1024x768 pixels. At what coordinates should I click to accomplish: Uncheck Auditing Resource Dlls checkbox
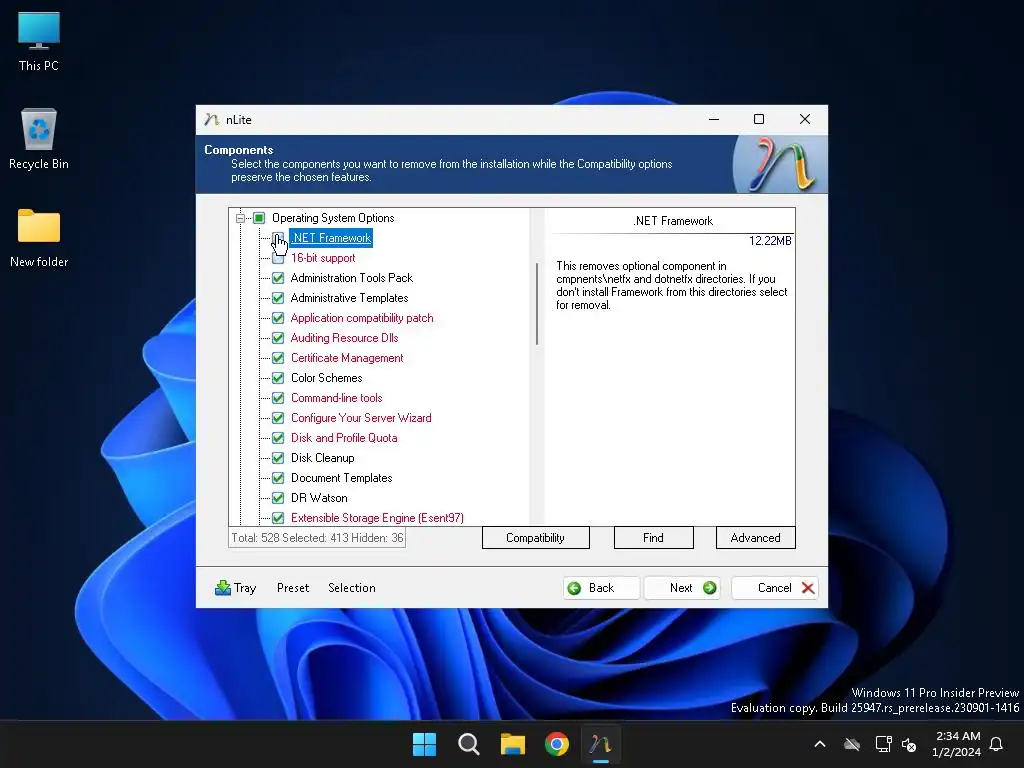pos(278,338)
